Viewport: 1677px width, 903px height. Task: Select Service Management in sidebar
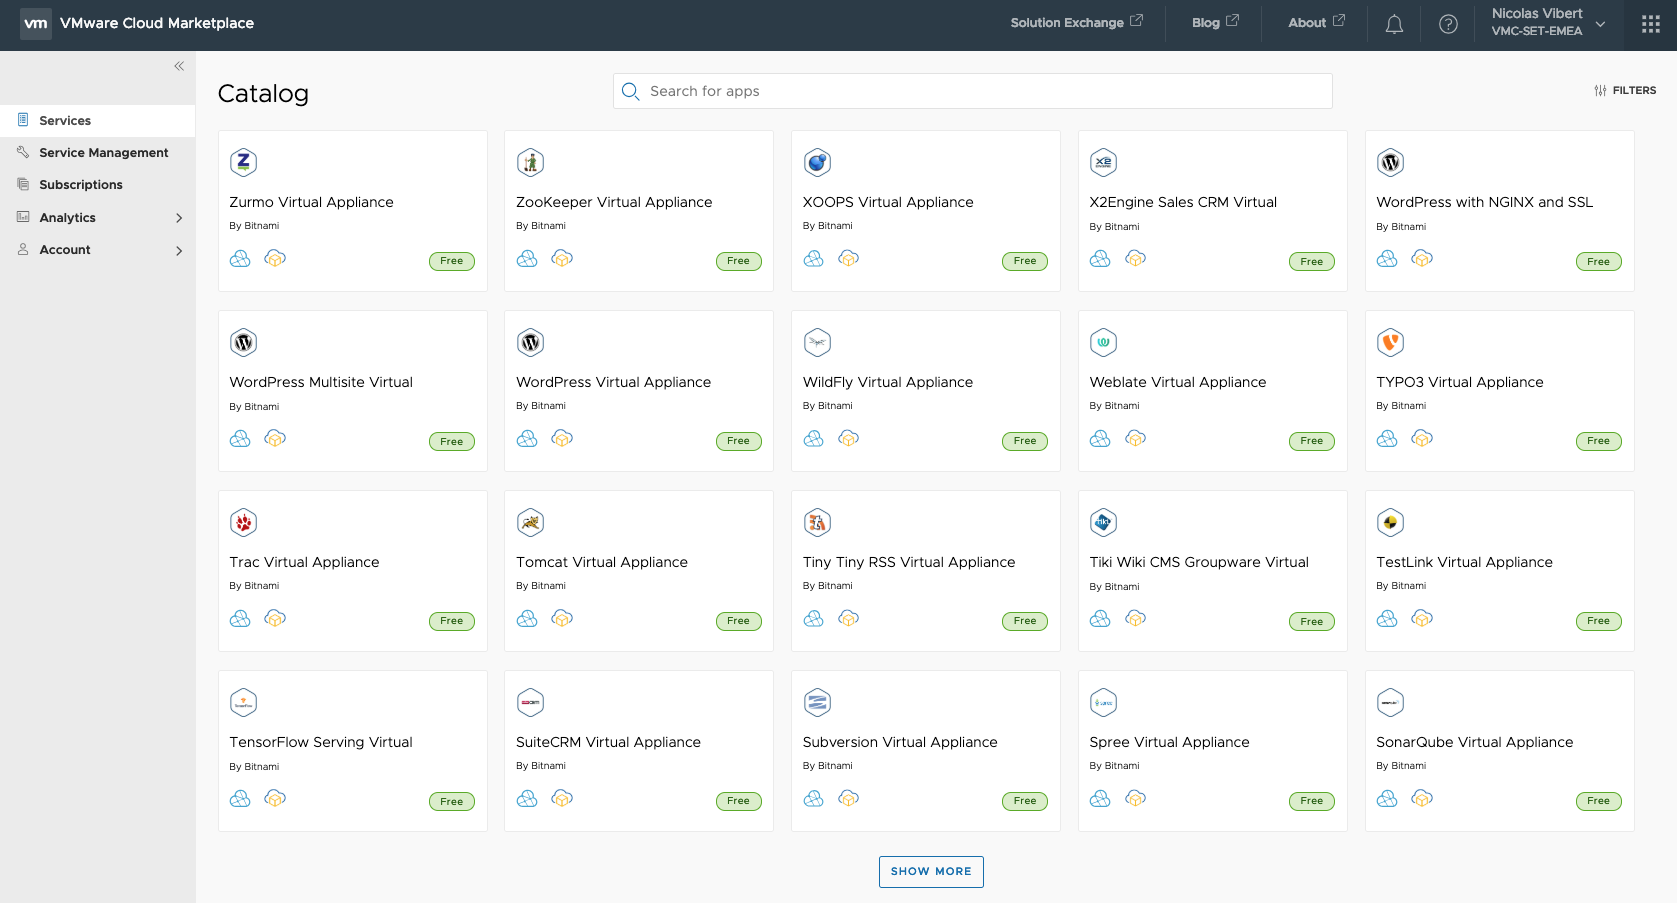[x=103, y=153]
